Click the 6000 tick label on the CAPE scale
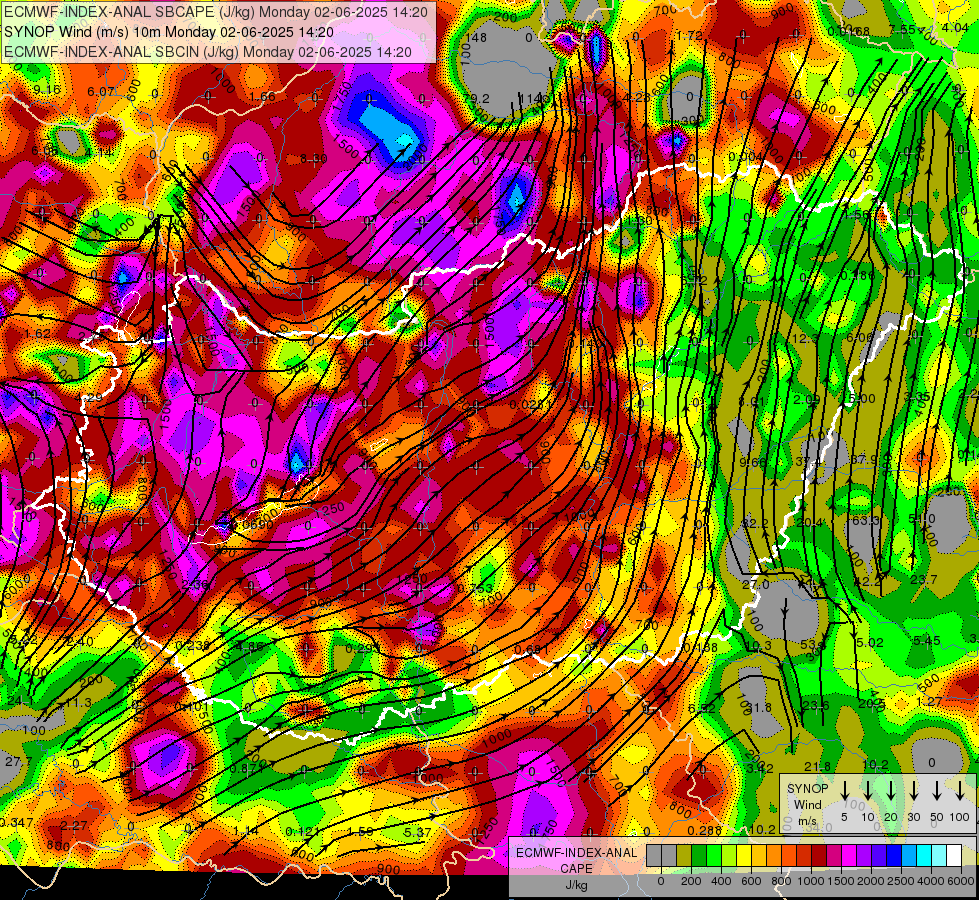Viewport: 979px width, 900px height. click(x=962, y=881)
